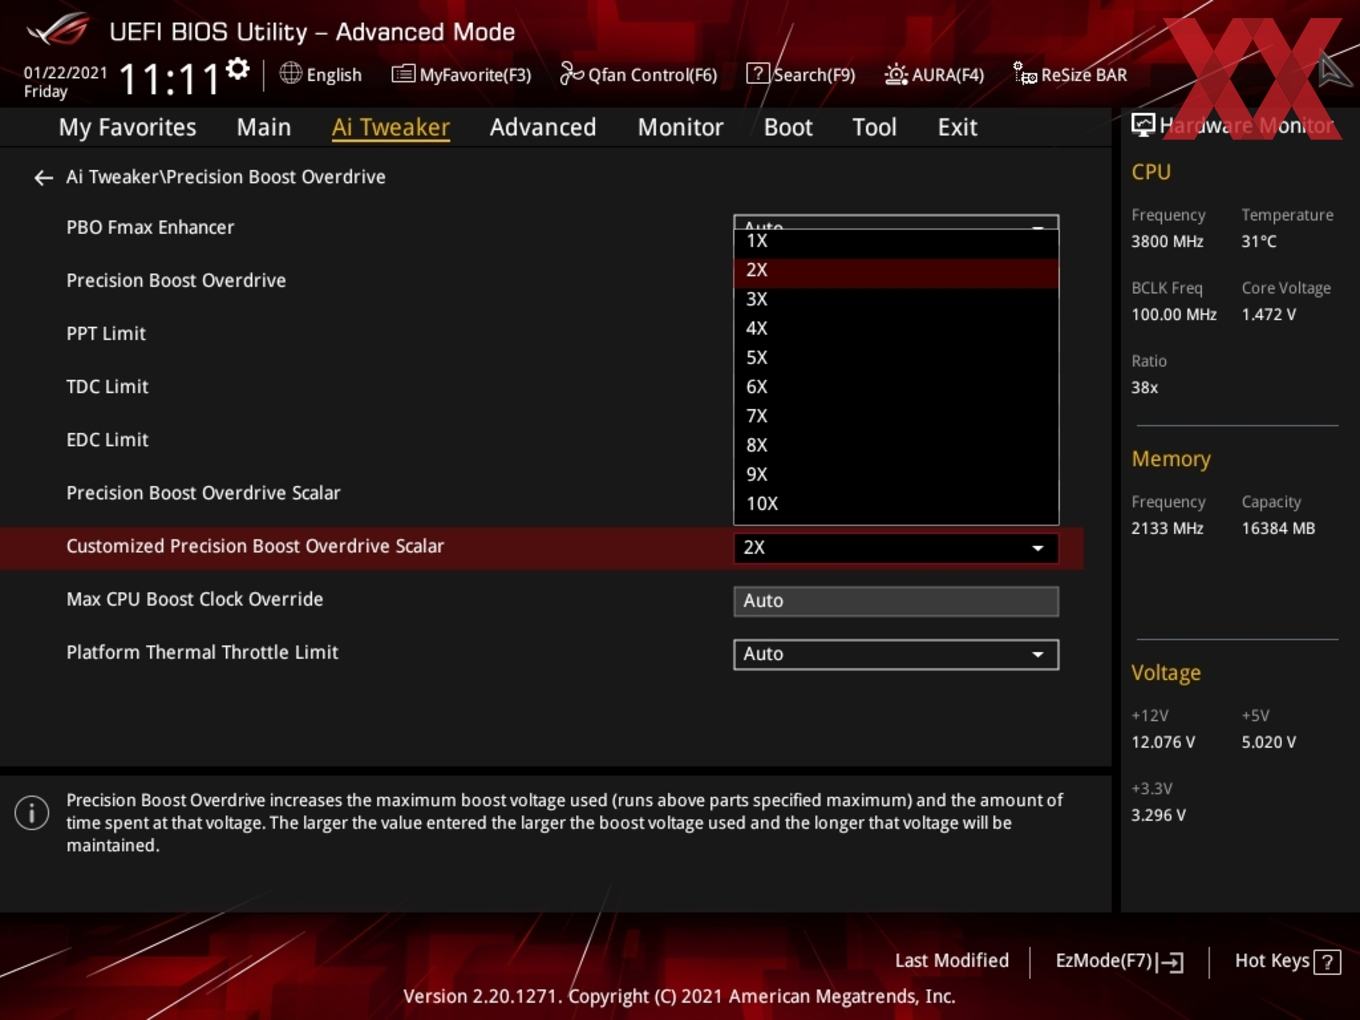The image size is (1360, 1020).
Task: Switch to EzMode(F7)
Action: pyautogui.click(x=1119, y=961)
